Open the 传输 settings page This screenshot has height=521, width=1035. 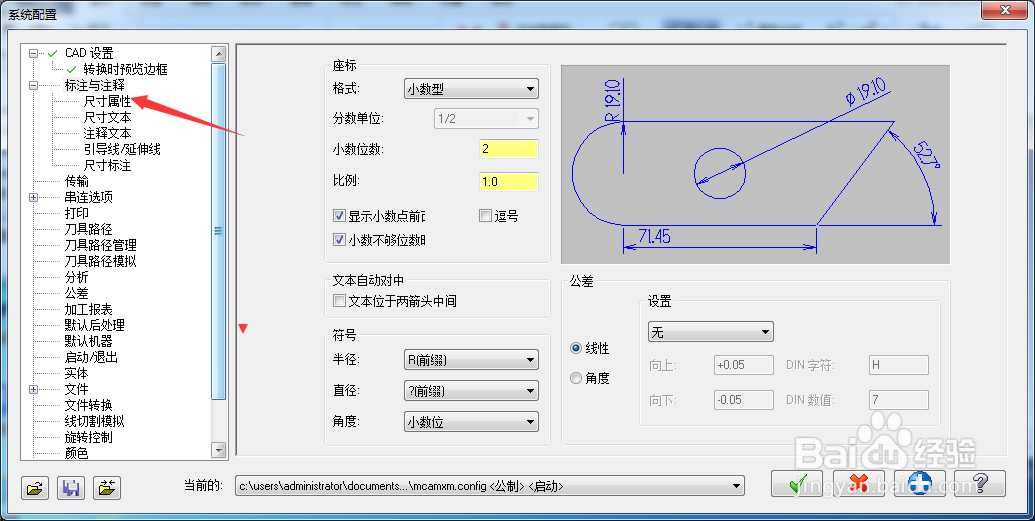tap(77, 182)
